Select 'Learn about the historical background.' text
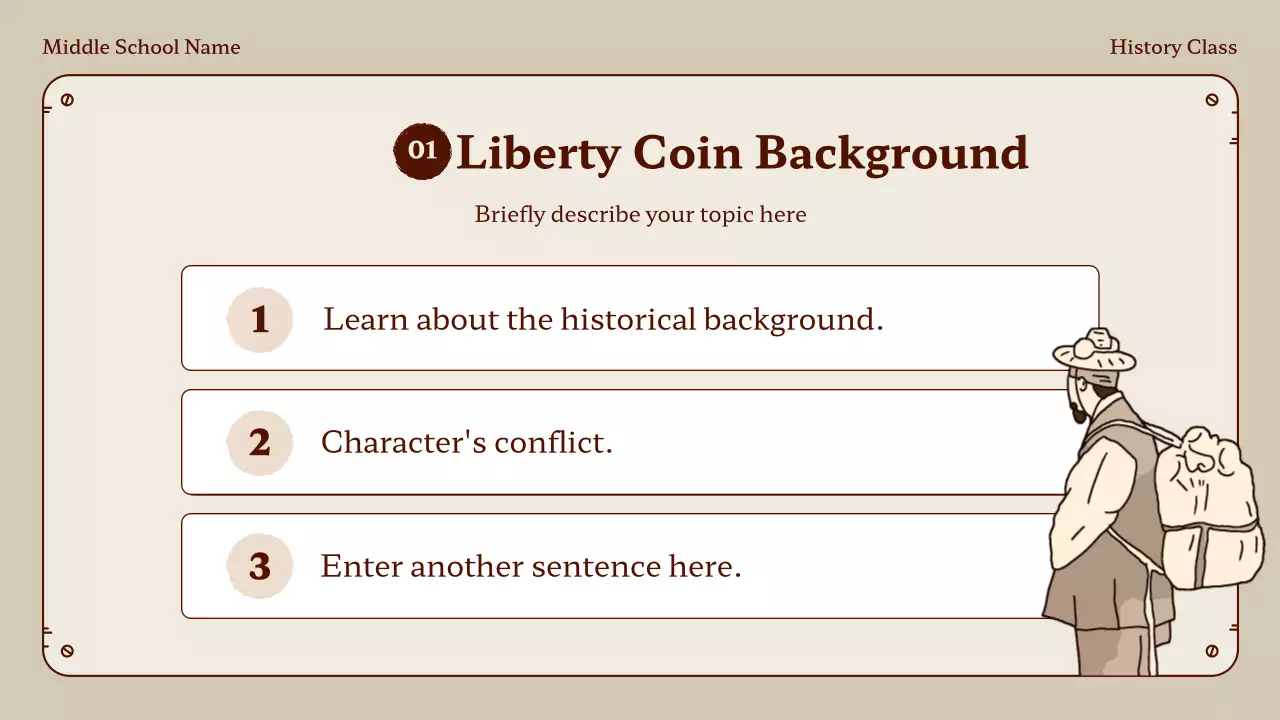Viewport: 1280px width, 720px height. pyautogui.click(x=603, y=320)
